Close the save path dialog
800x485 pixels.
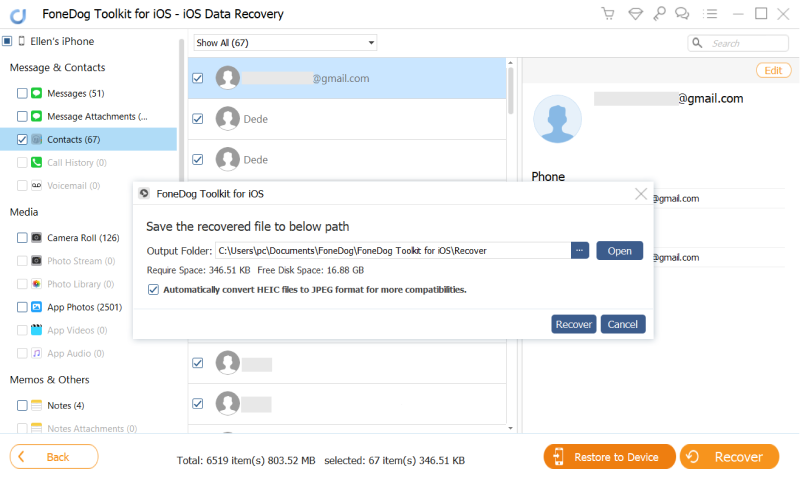[x=641, y=194]
